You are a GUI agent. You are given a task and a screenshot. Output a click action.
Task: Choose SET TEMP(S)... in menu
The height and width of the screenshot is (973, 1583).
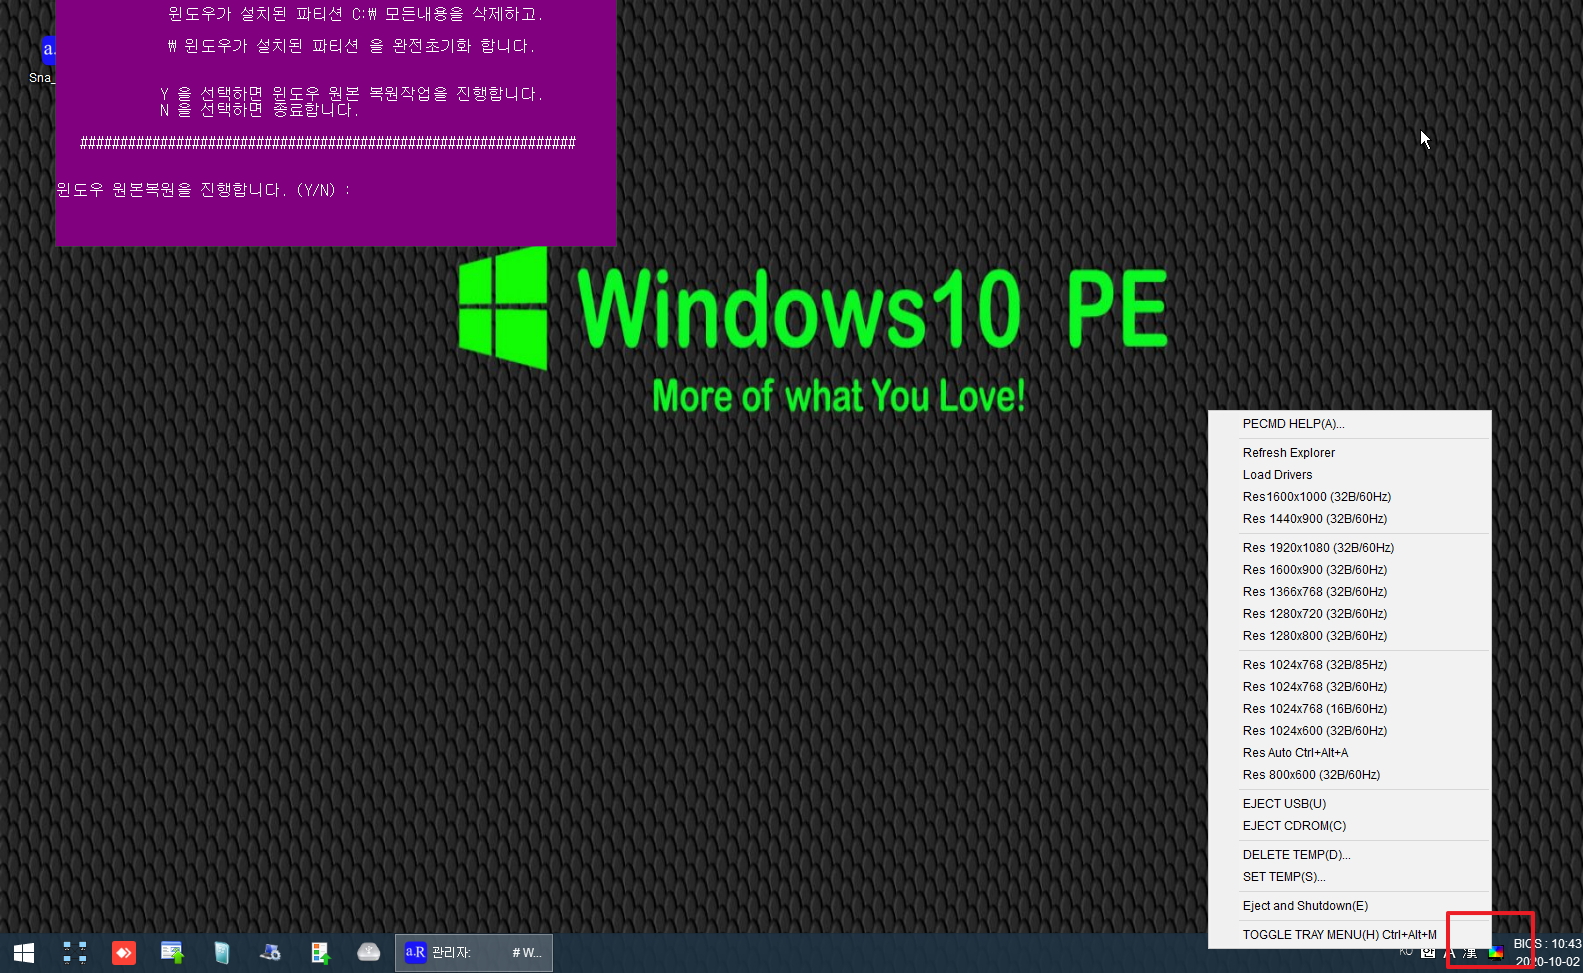(1350, 877)
